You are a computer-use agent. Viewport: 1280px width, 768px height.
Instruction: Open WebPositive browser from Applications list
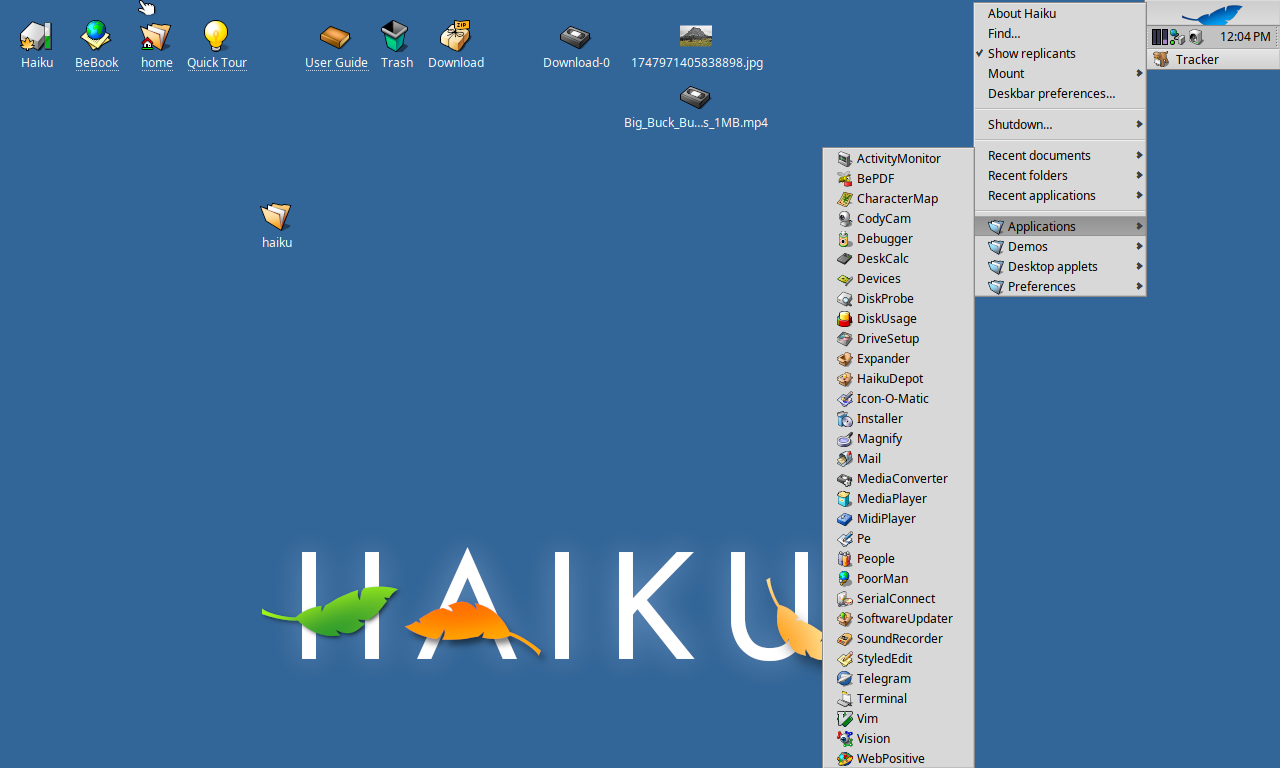(x=898, y=758)
